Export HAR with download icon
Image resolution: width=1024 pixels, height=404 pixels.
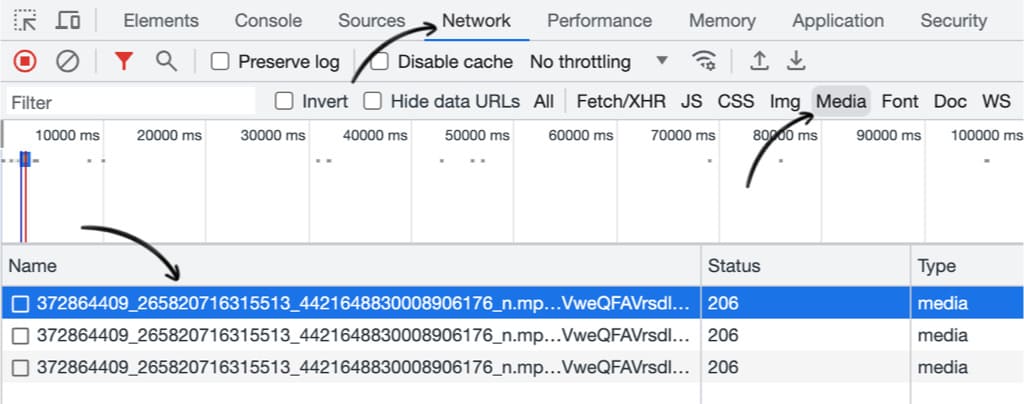[795, 61]
